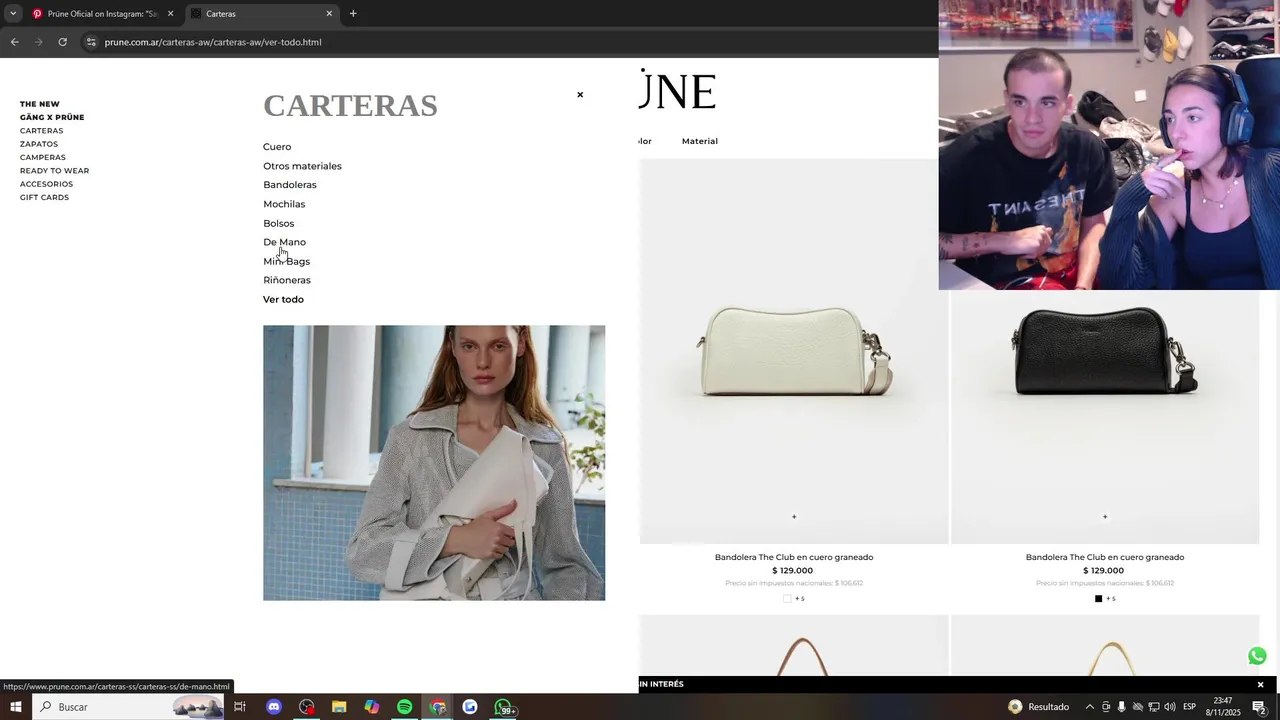This screenshot has height=720, width=1280.
Task: Open Discord from the taskbar
Action: (x=274, y=707)
